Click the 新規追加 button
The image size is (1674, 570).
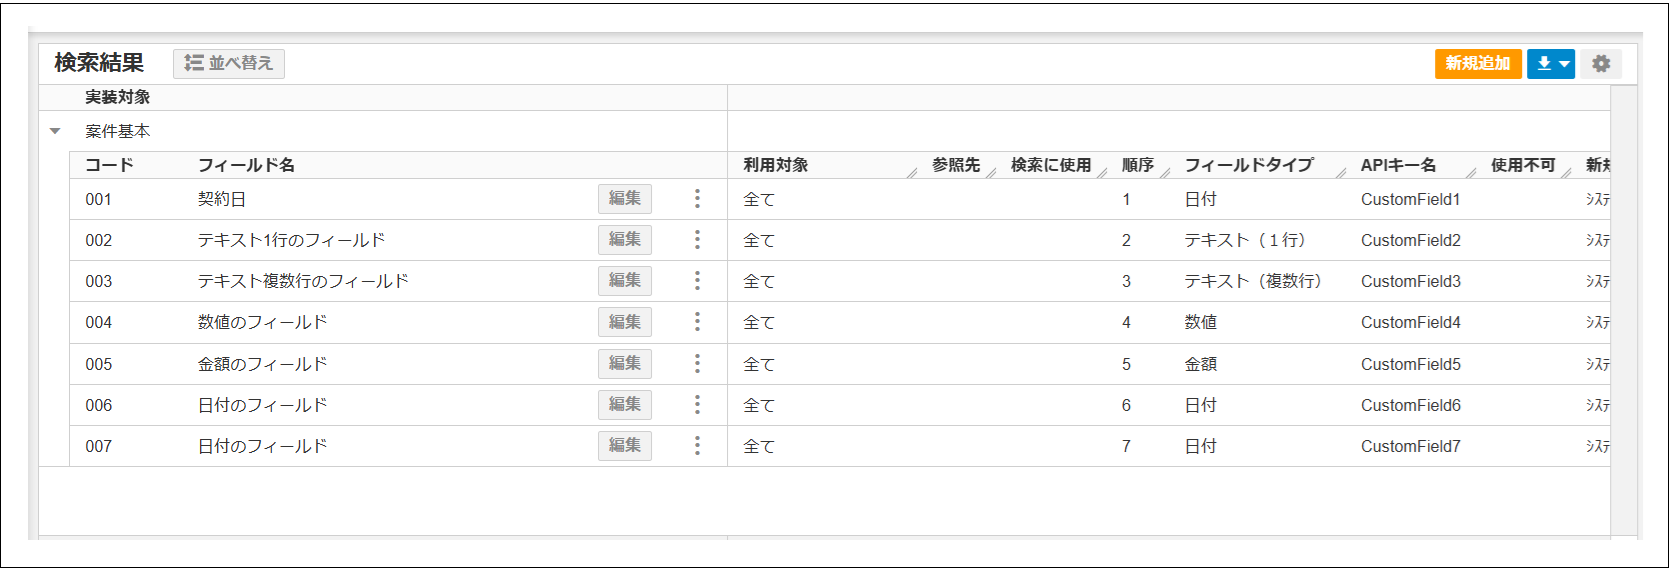[1477, 64]
